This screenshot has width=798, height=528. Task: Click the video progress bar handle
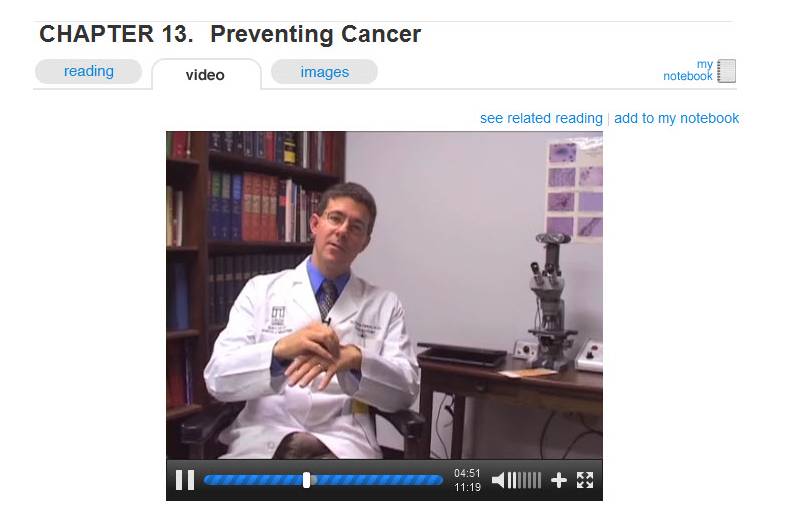(306, 480)
